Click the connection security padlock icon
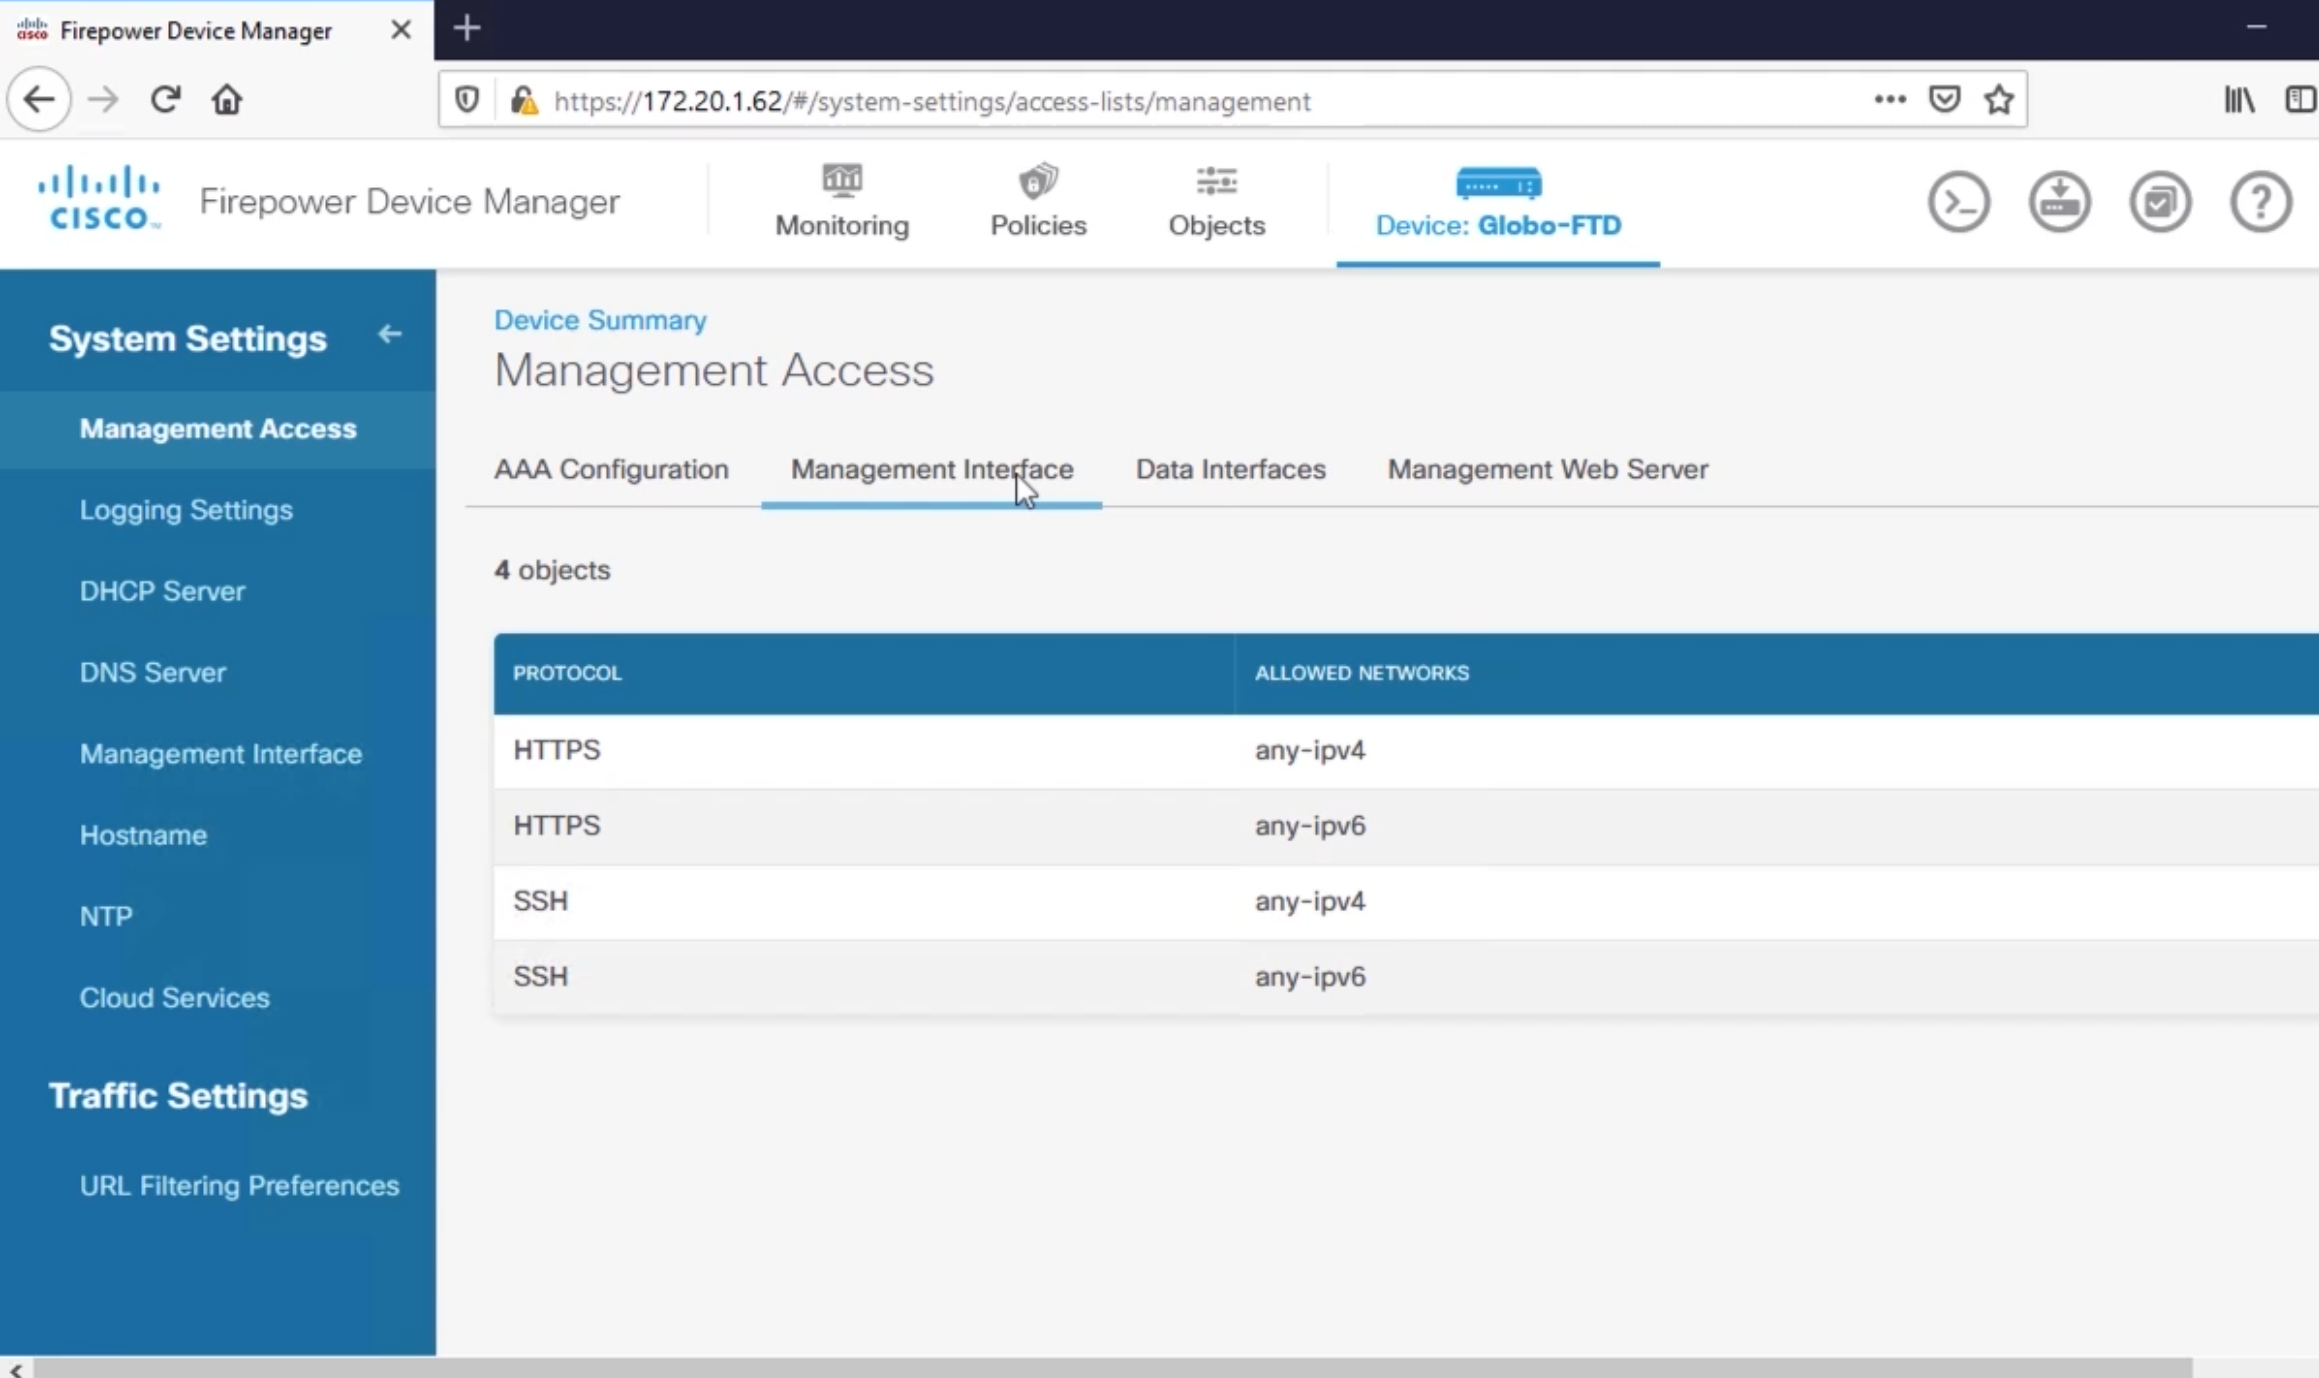This screenshot has width=2319, height=1378. [524, 100]
